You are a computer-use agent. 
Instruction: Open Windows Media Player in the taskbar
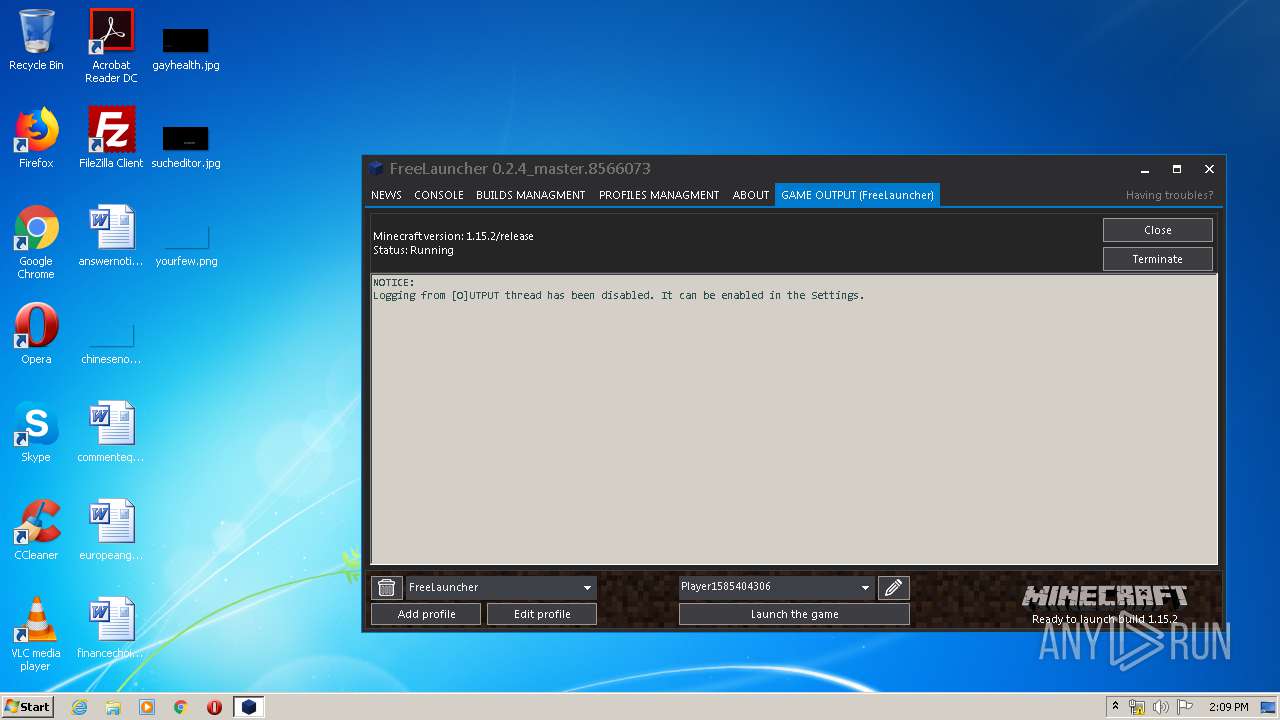click(x=147, y=707)
